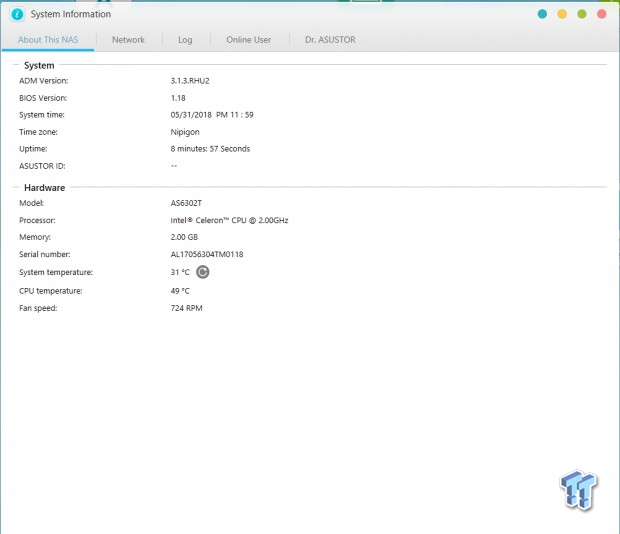Viewport: 620px width, 534px height.
Task: Open the Dr. ASUSTOR tab
Action: (330, 40)
